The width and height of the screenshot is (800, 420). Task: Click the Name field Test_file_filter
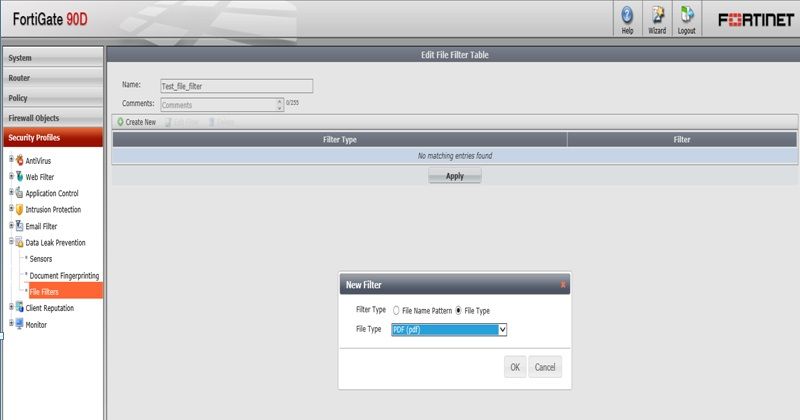coord(237,86)
